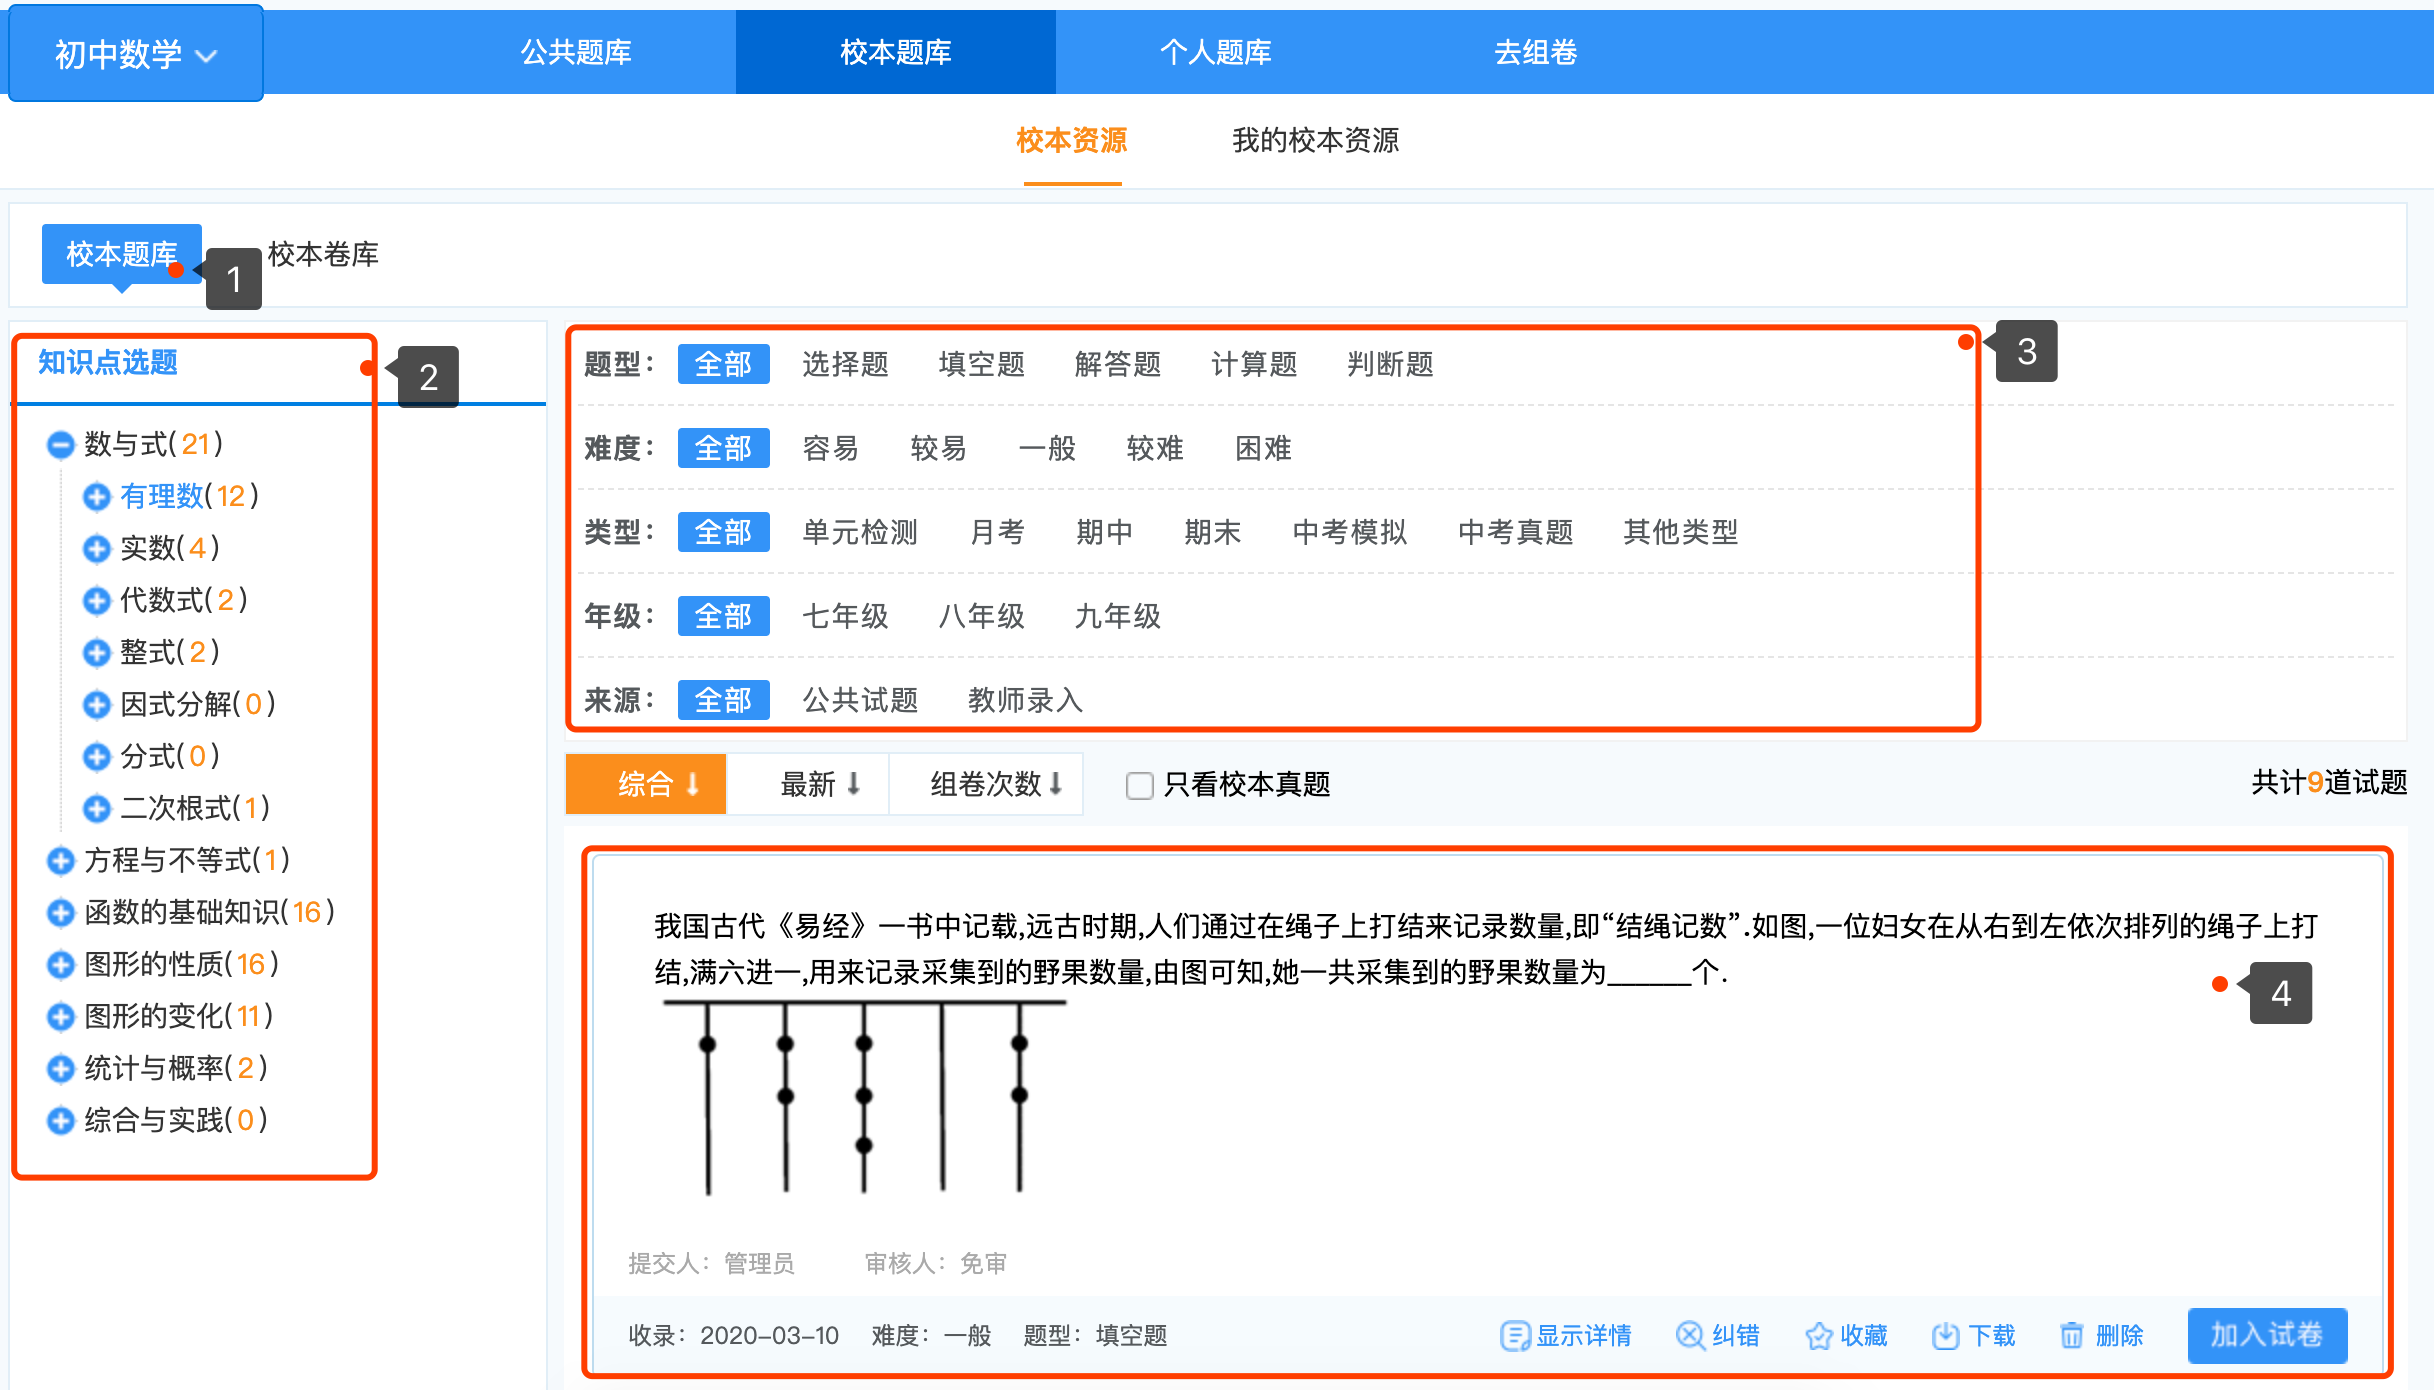Click the 加入试卷 button
Screen dimensions: 2434x1390
2266,1335
